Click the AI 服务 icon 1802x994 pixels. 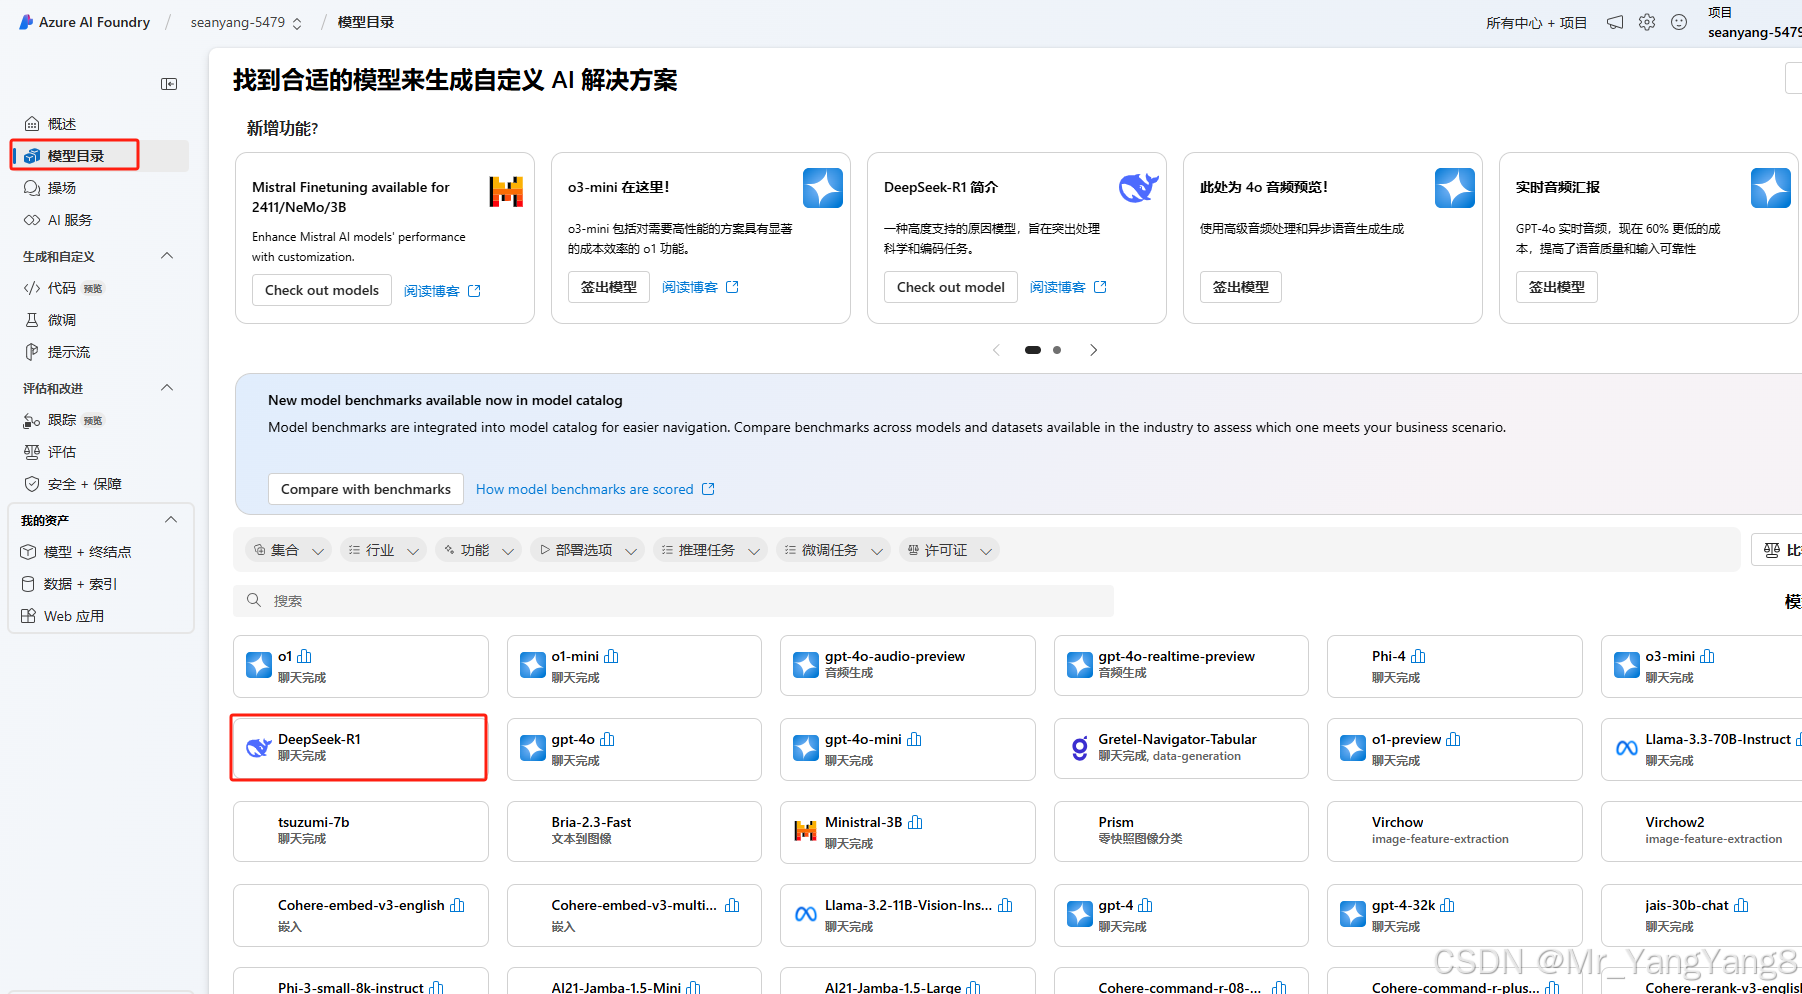32,220
